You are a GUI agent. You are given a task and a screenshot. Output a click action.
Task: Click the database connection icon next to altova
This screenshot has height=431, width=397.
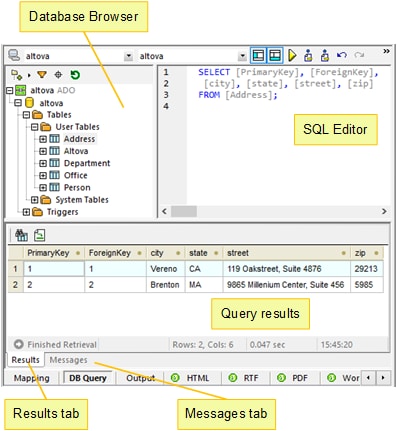click(14, 55)
